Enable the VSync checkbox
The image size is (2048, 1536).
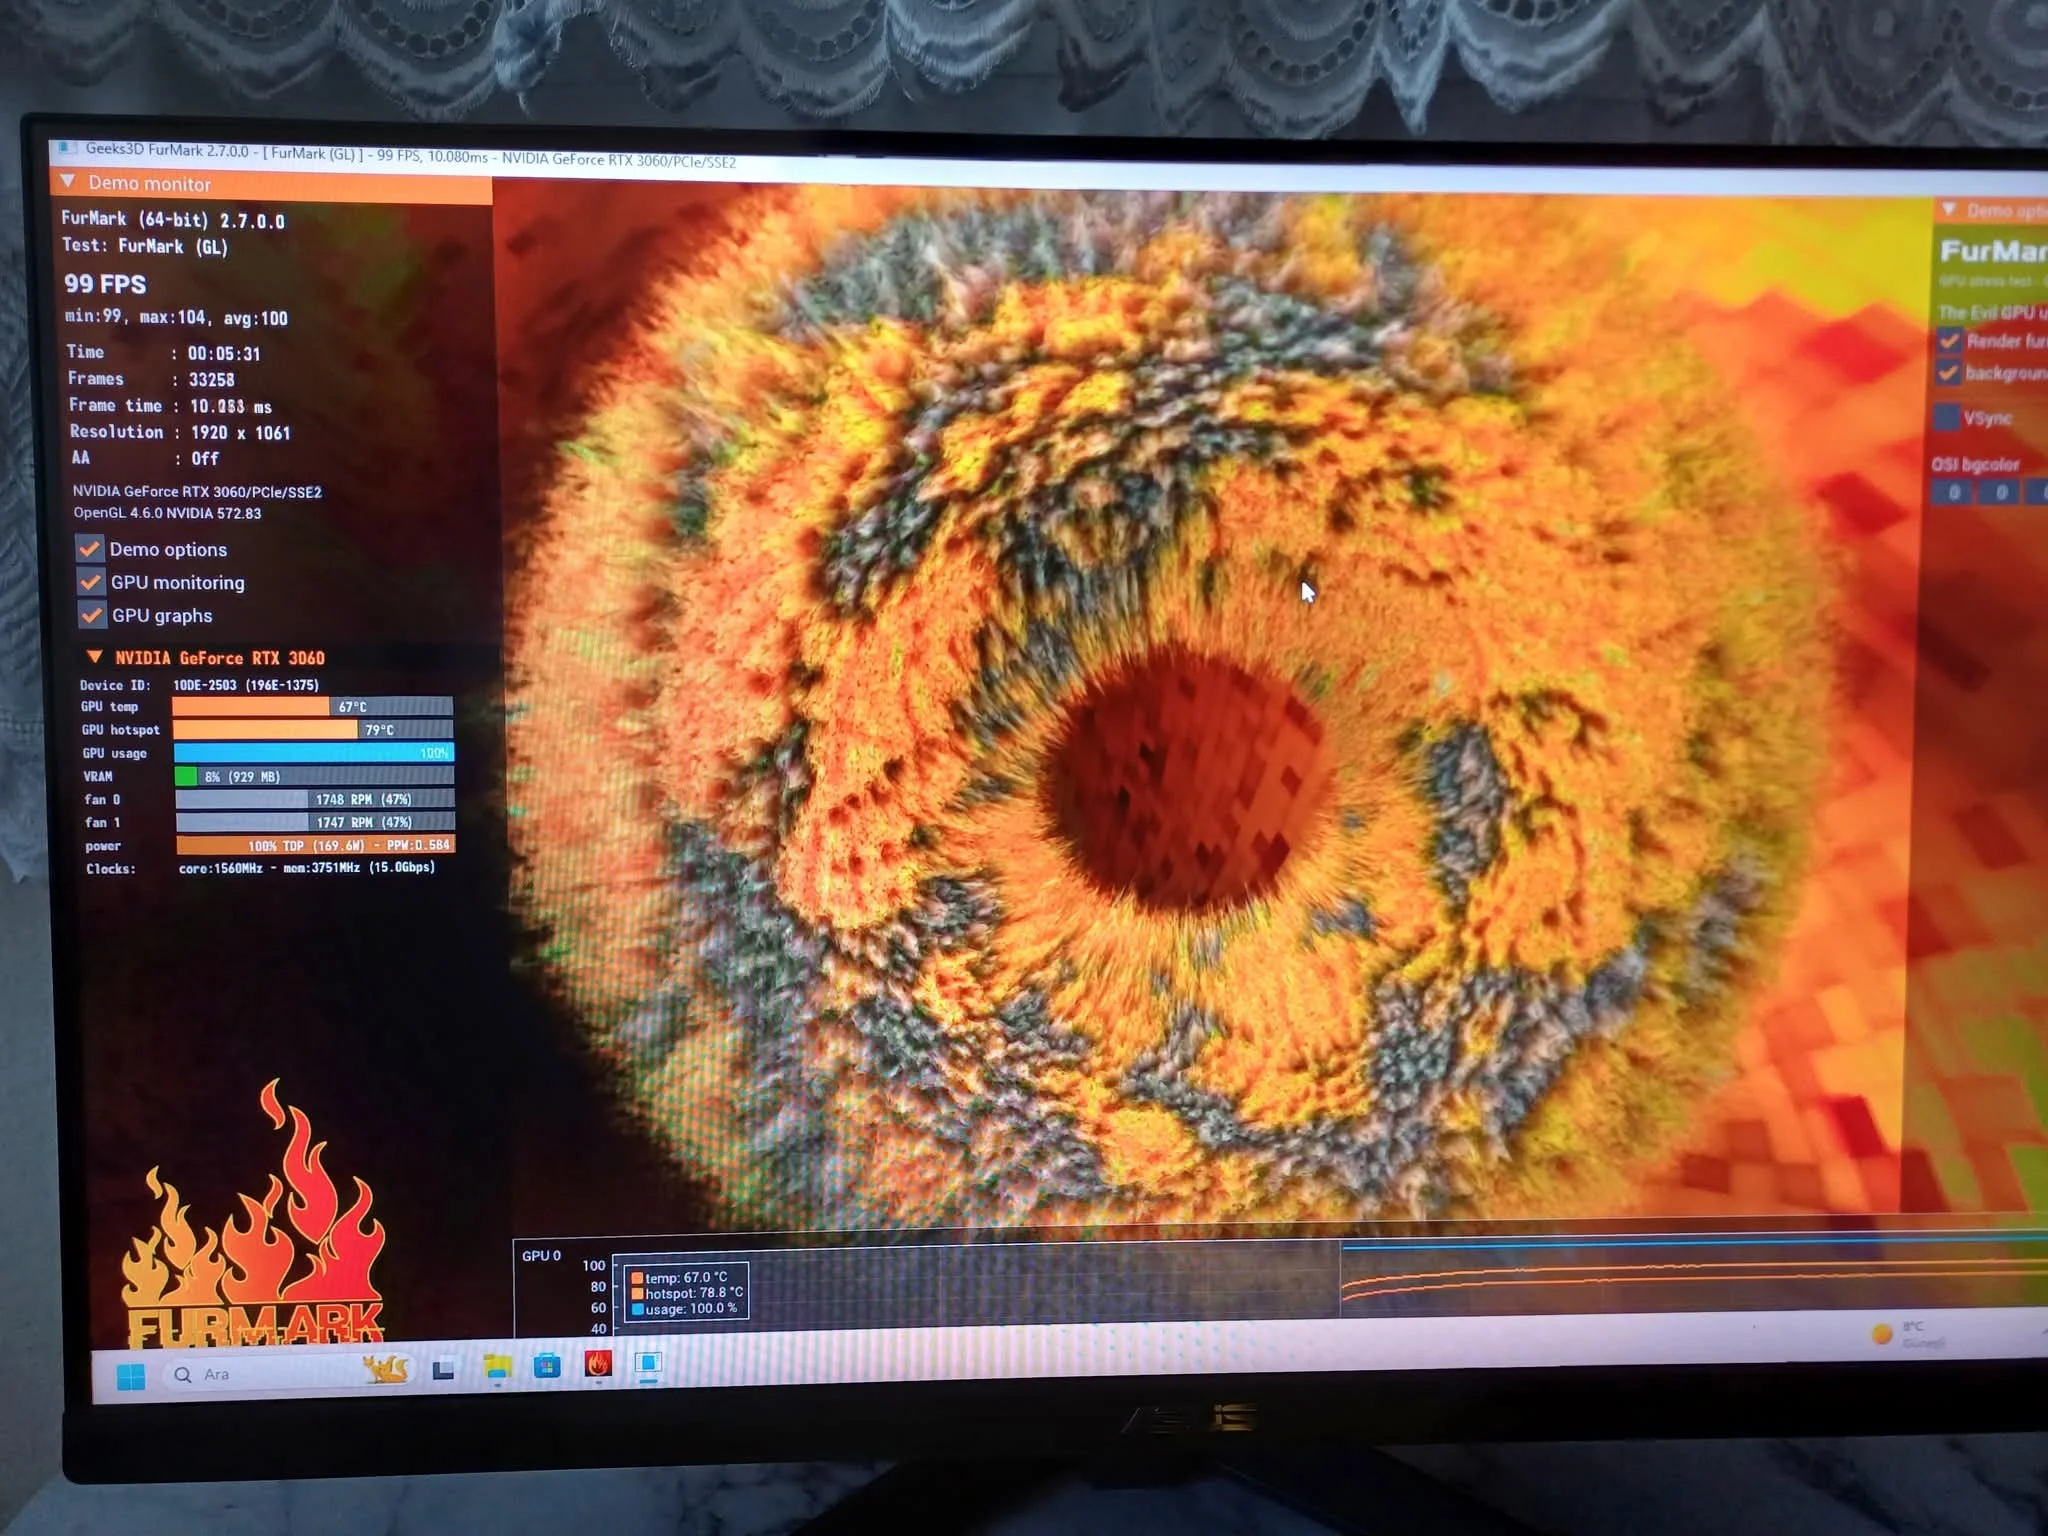click(1946, 417)
